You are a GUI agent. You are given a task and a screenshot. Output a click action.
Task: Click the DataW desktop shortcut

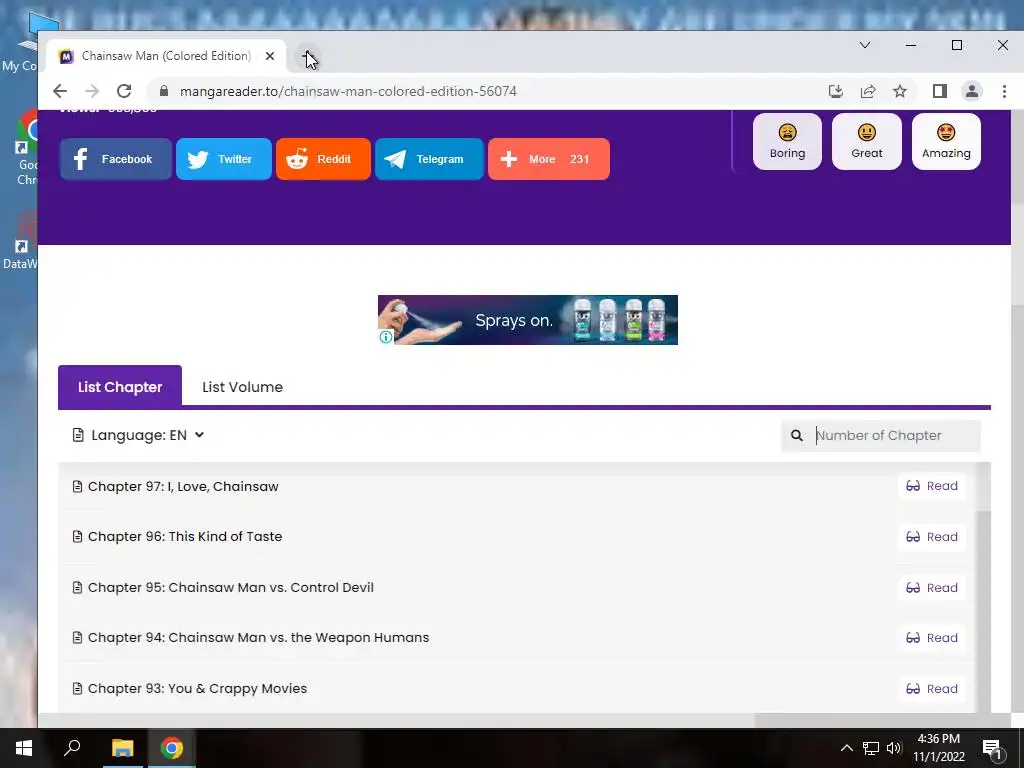21,240
